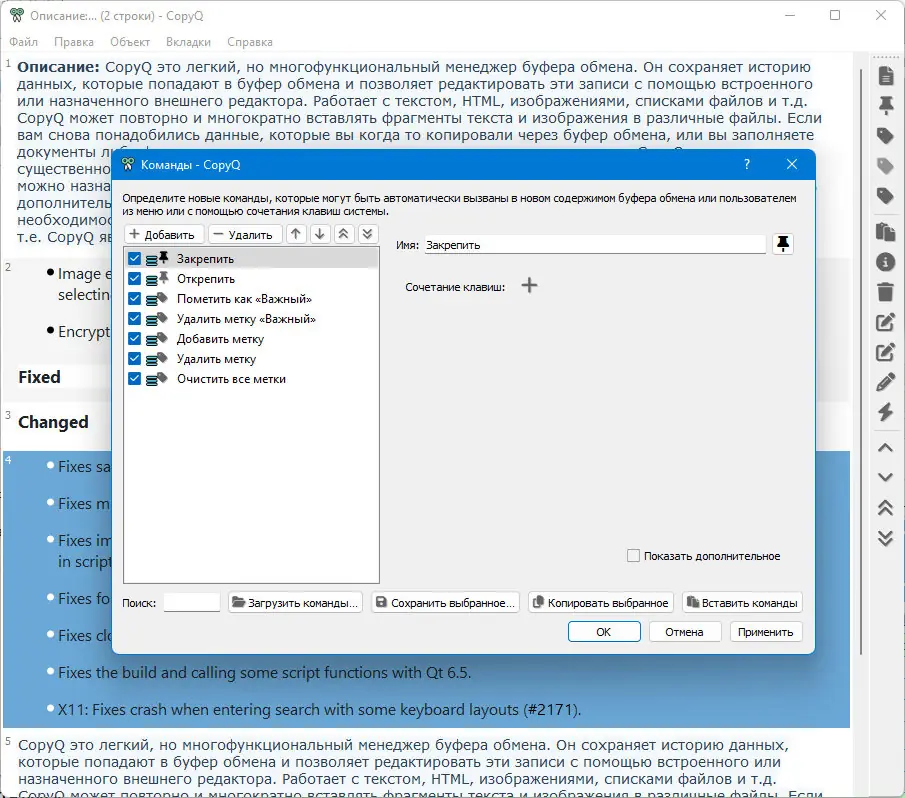Click the single up chevron in sidebar
905x798 pixels.
tap(885, 448)
